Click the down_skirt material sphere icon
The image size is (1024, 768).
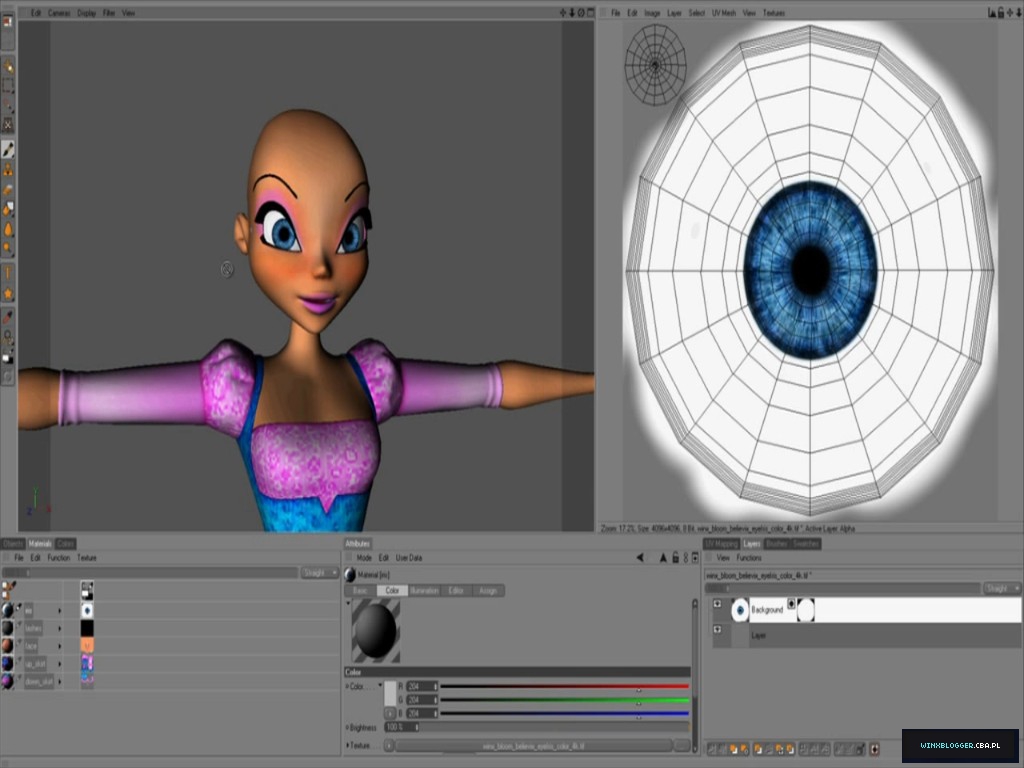click(x=8, y=681)
